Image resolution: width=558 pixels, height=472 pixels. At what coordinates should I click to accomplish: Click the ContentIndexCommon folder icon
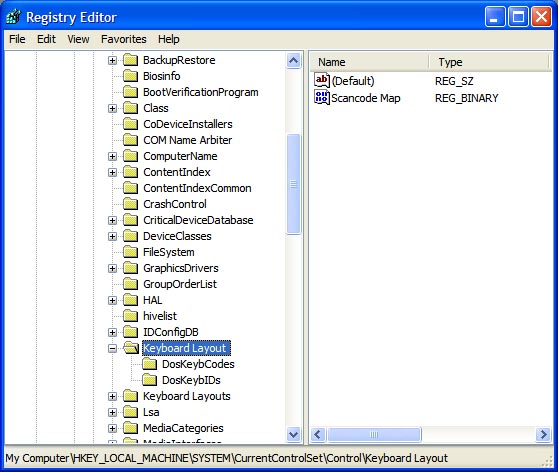[x=131, y=188]
